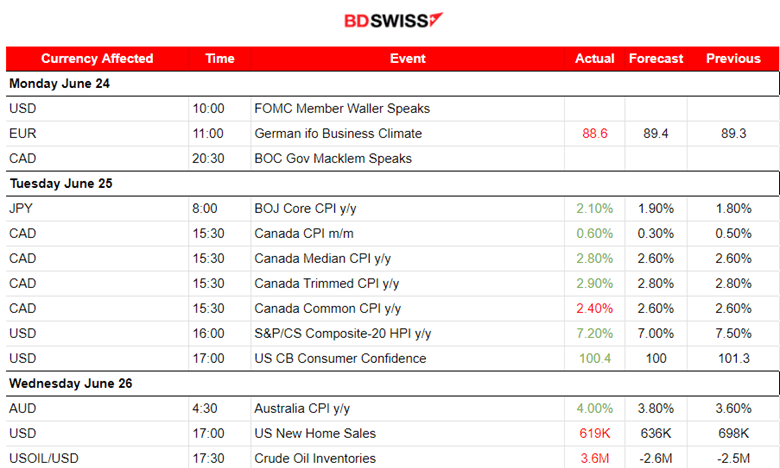Click the Currency Affected column header

click(97, 59)
